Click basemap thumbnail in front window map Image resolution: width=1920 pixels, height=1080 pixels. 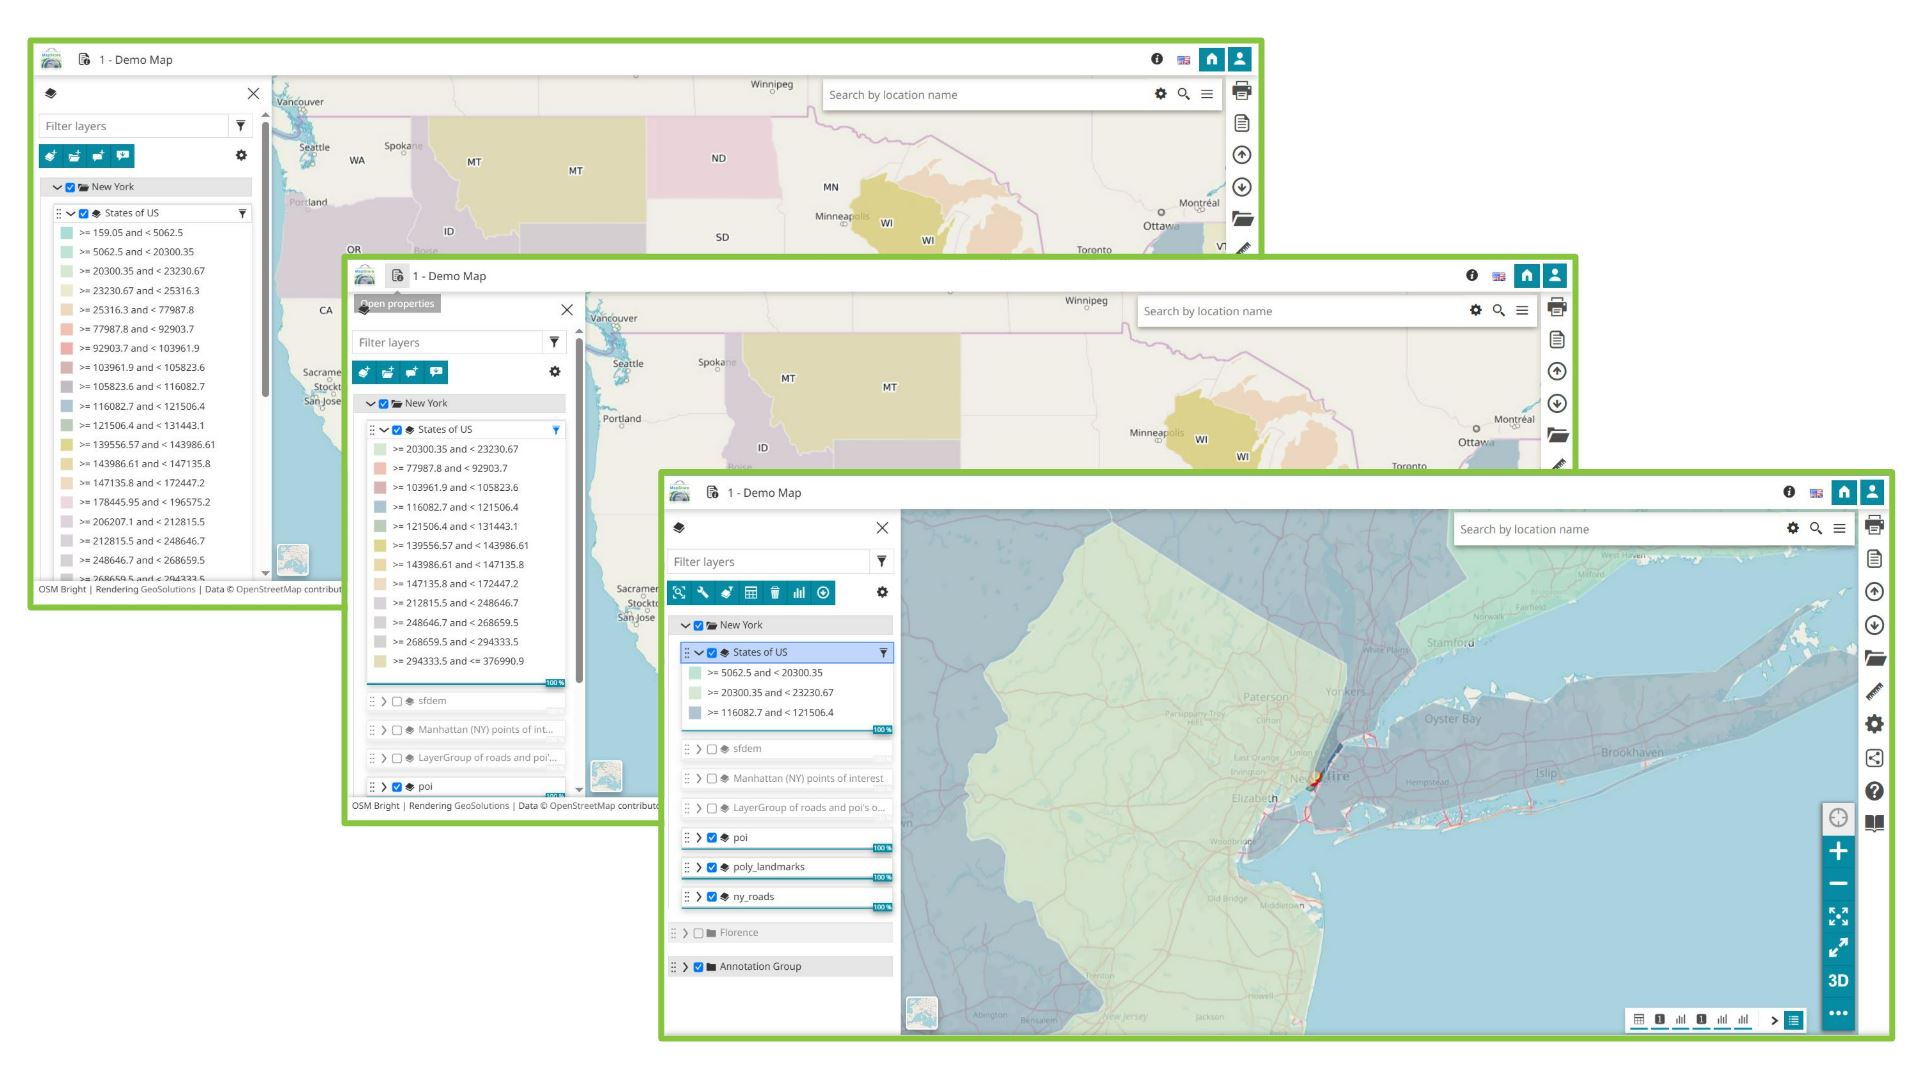[x=922, y=1013]
